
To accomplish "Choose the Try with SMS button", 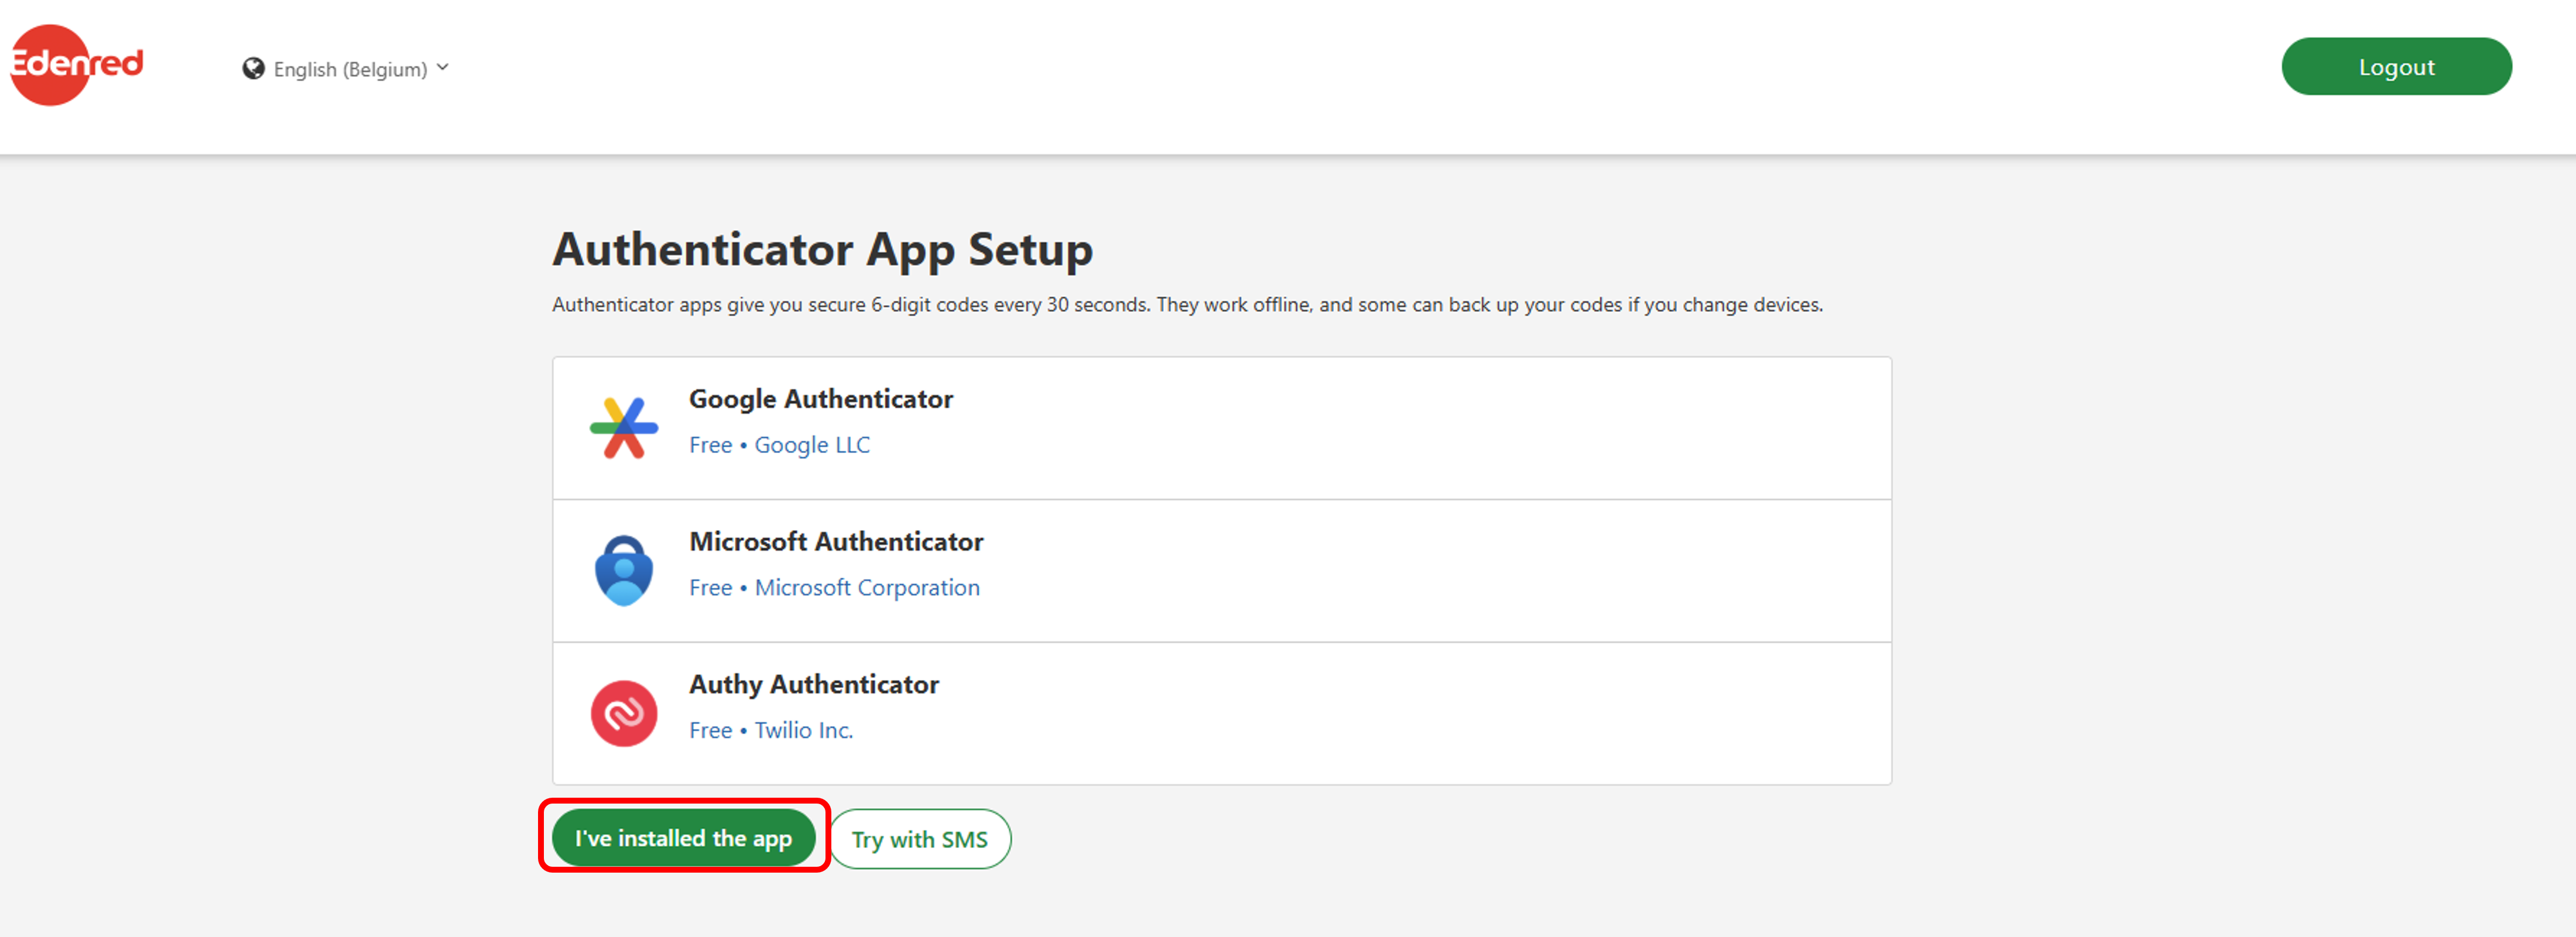I will click(x=920, y=839).
